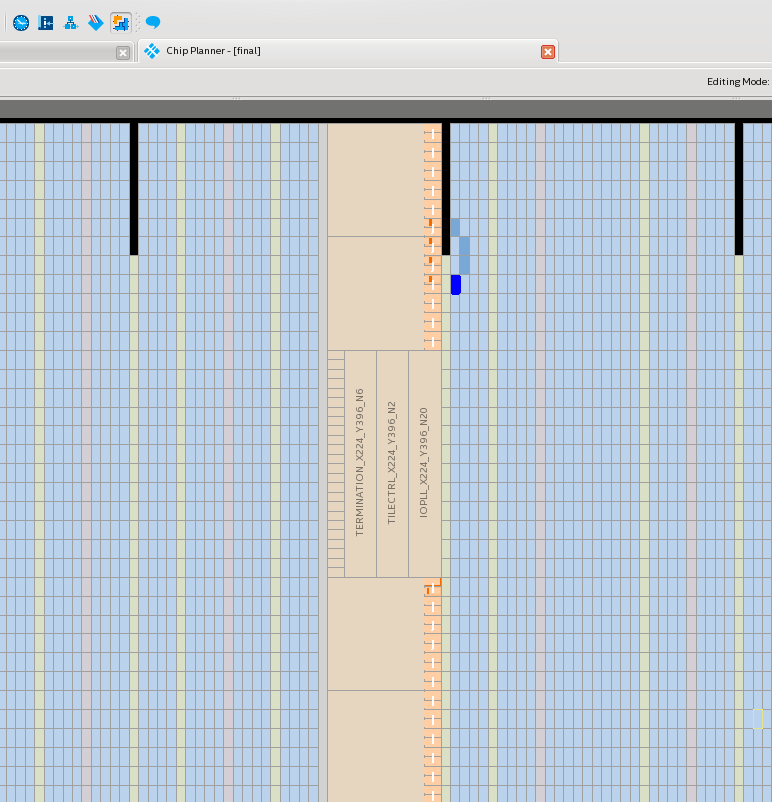772x802 pixels.
Task: Click the speech bubble help icon
Action: pyautogui.click(x=153, y=22)
